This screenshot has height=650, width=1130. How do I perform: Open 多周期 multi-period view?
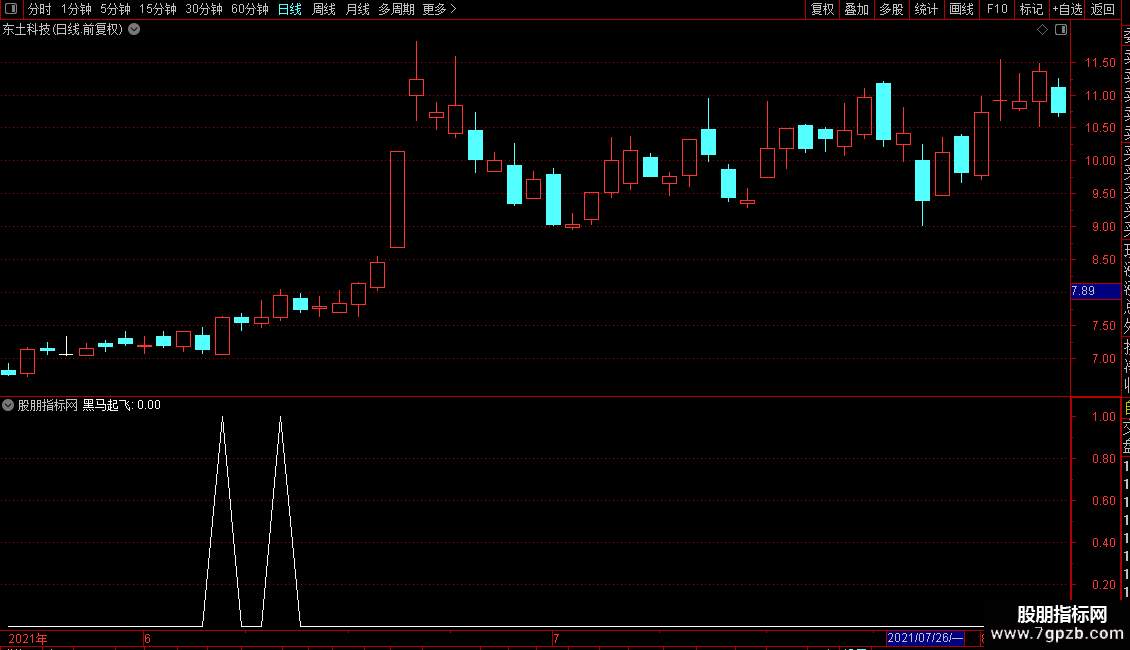(x=396, y=9)
